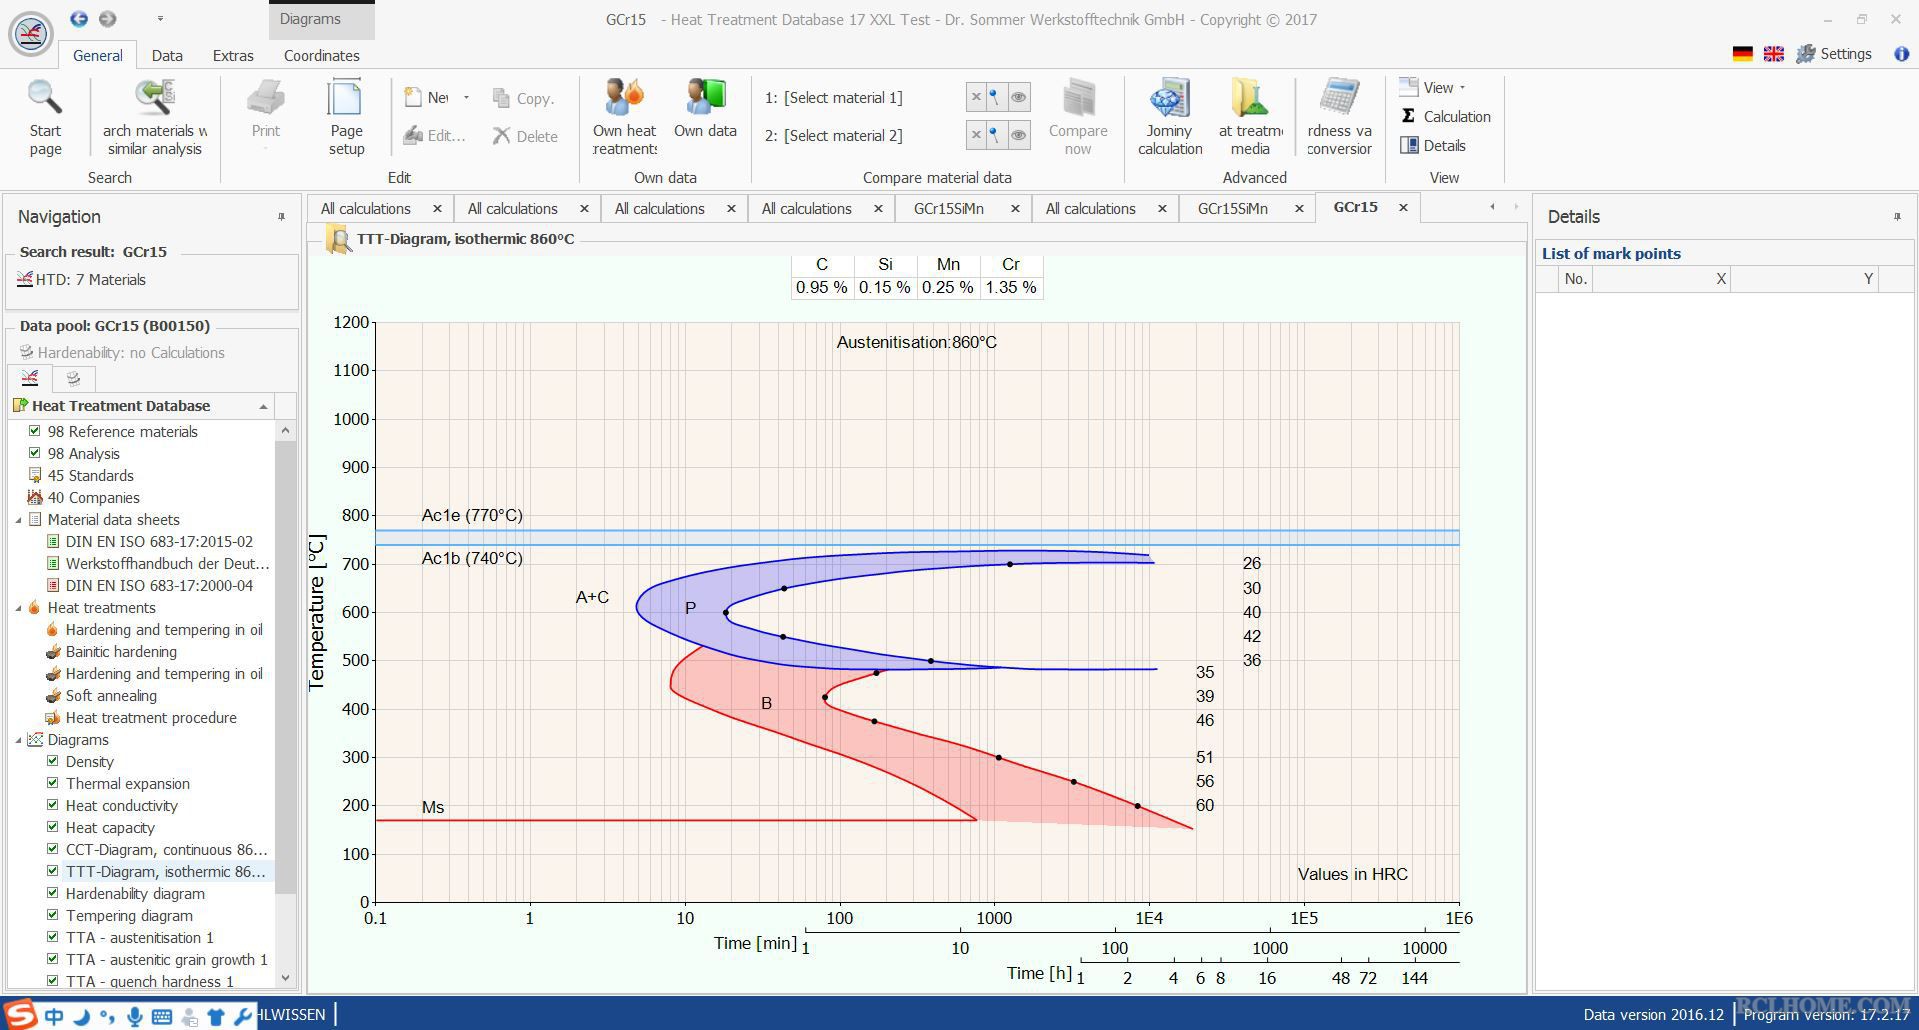Uncheck the Thermal expansion checkbox
This screenshot has width=1919, height=1030.
pyautogui.click(x=53, y=783)
